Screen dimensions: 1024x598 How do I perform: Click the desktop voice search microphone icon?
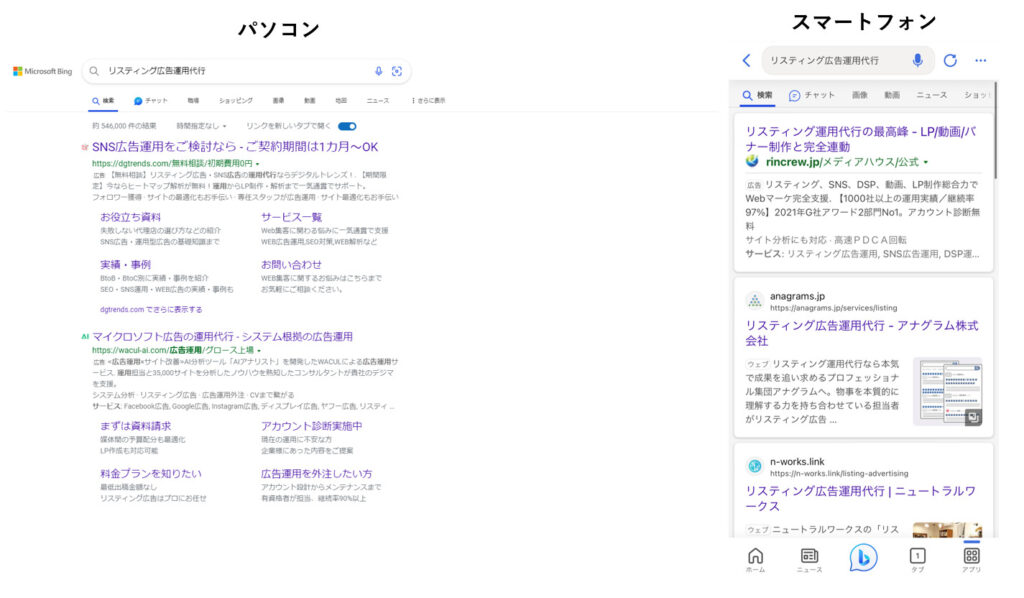tap(378, 71)
